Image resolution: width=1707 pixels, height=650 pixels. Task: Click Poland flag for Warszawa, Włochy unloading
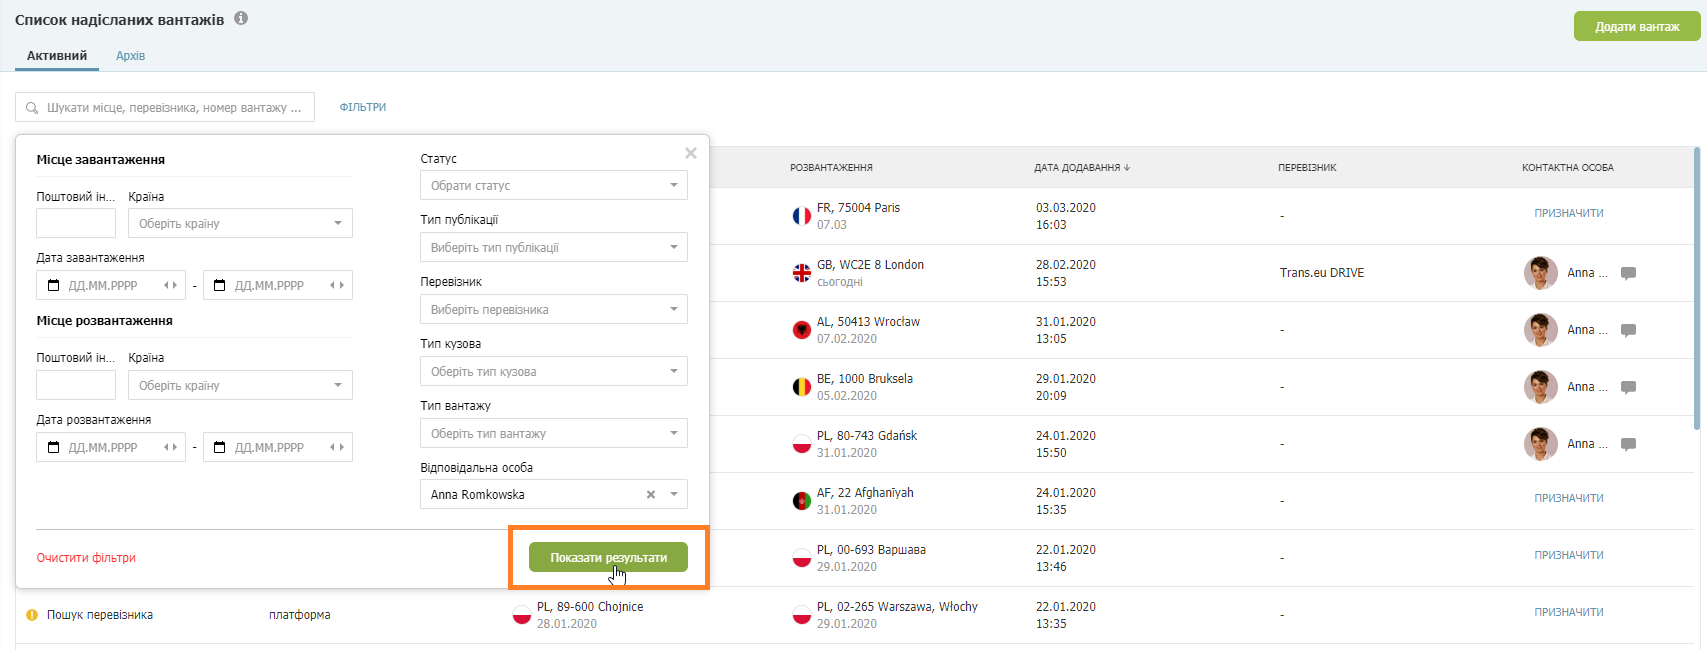(801, 615)
